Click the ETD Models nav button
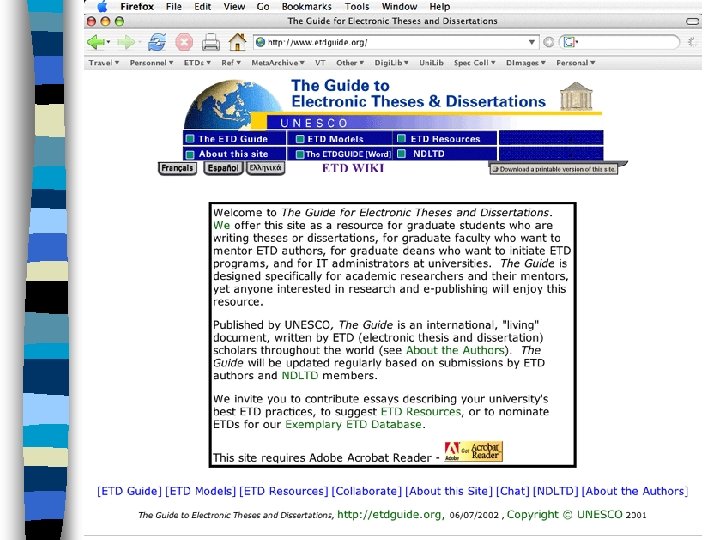This screenshot has height=540, width=720. (x=339, y=139)
